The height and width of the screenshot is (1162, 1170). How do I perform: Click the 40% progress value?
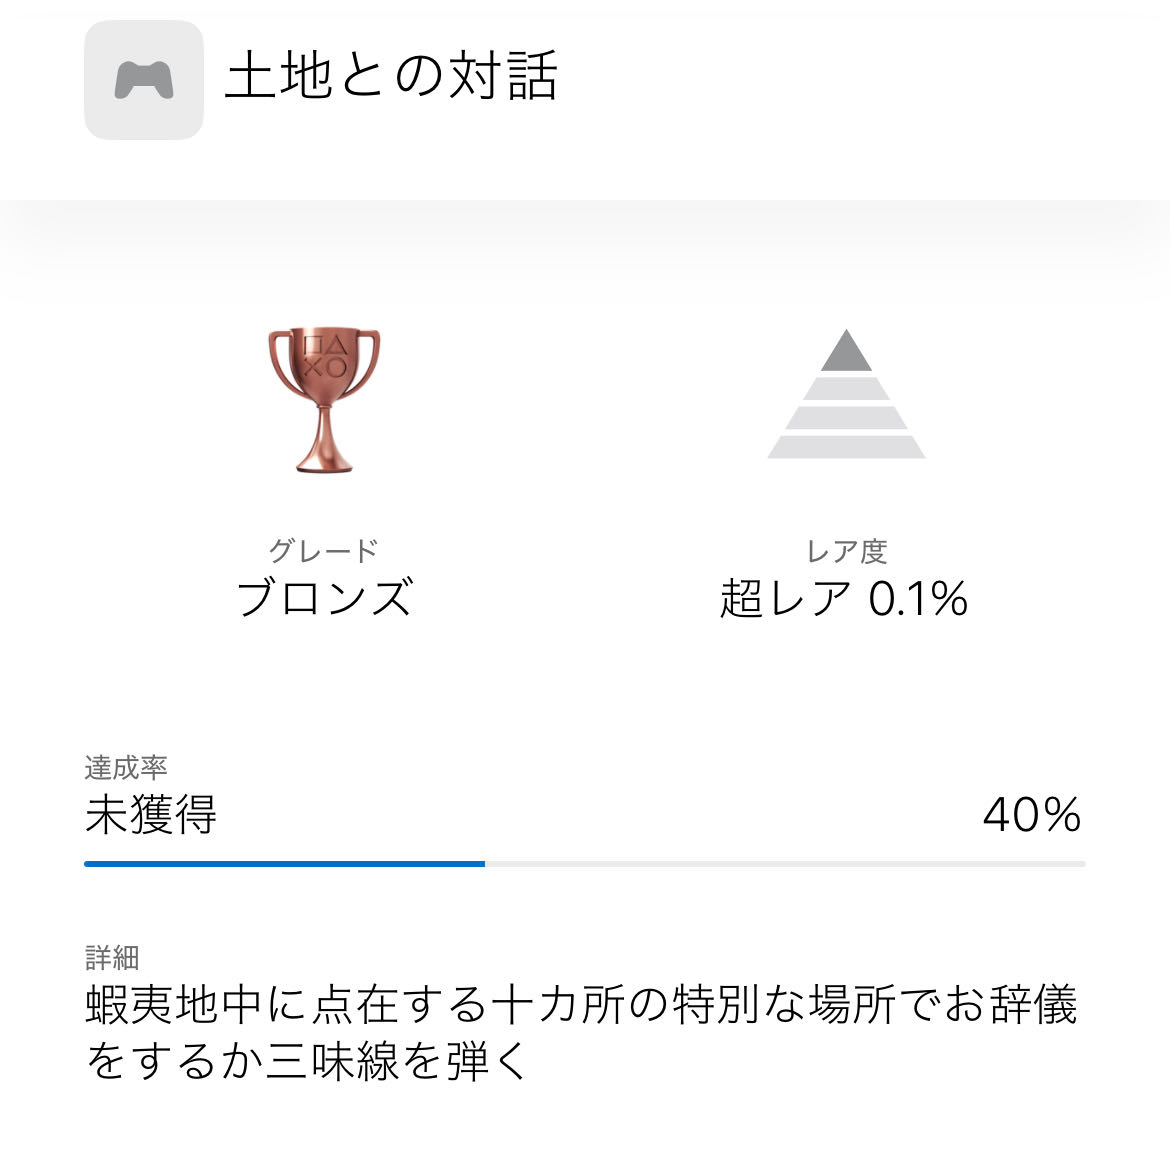[1032, 815]
